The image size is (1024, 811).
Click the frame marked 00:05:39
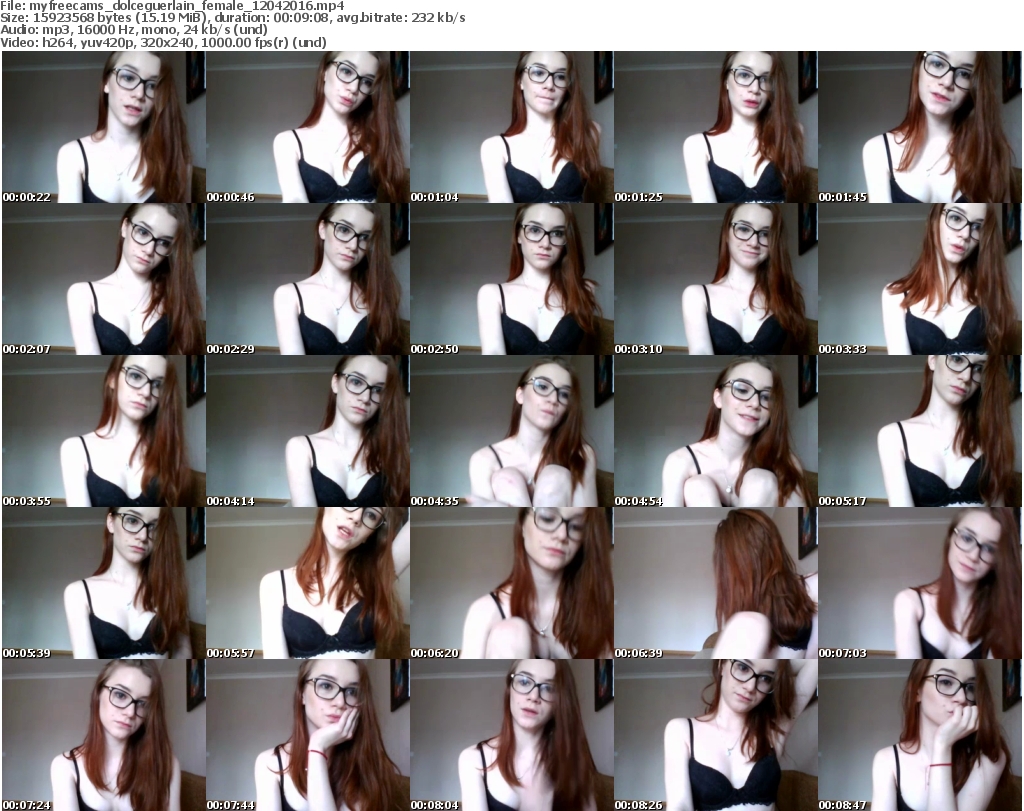(x=104, y=583)
